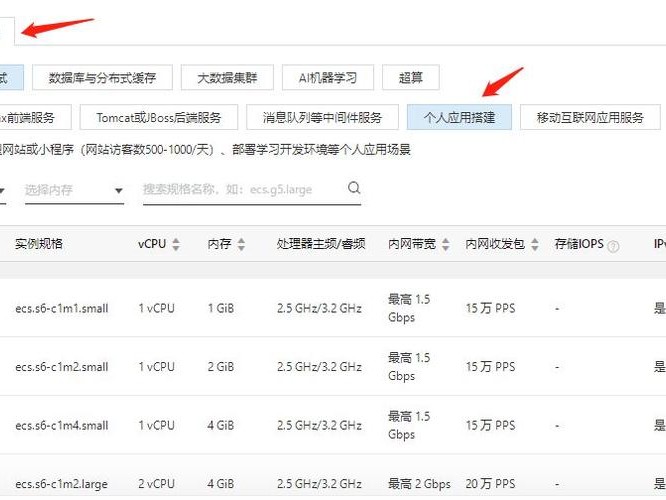
Task: Sort by vCPU column arrows
Action: click(x=176, y=244)
